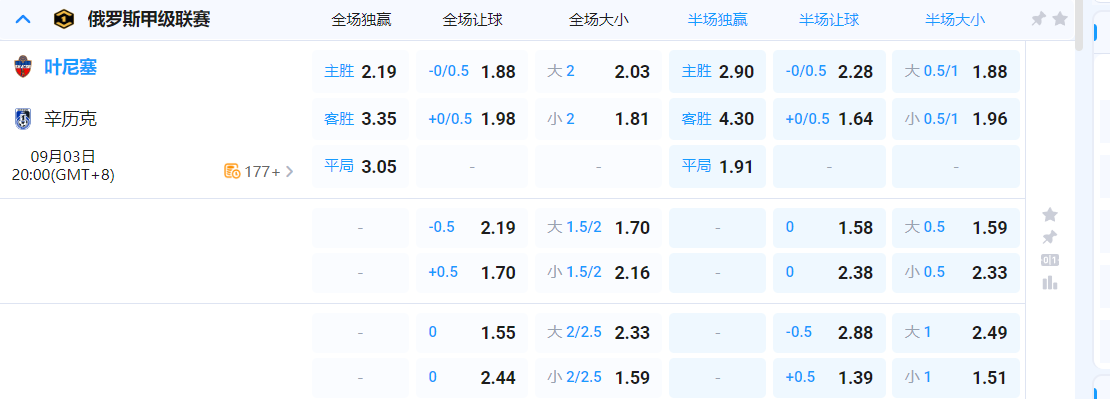1110x399 pixels.
Task: Click the 俄罗斯甲级联赛 league badge icon
Action: [64, 19]
